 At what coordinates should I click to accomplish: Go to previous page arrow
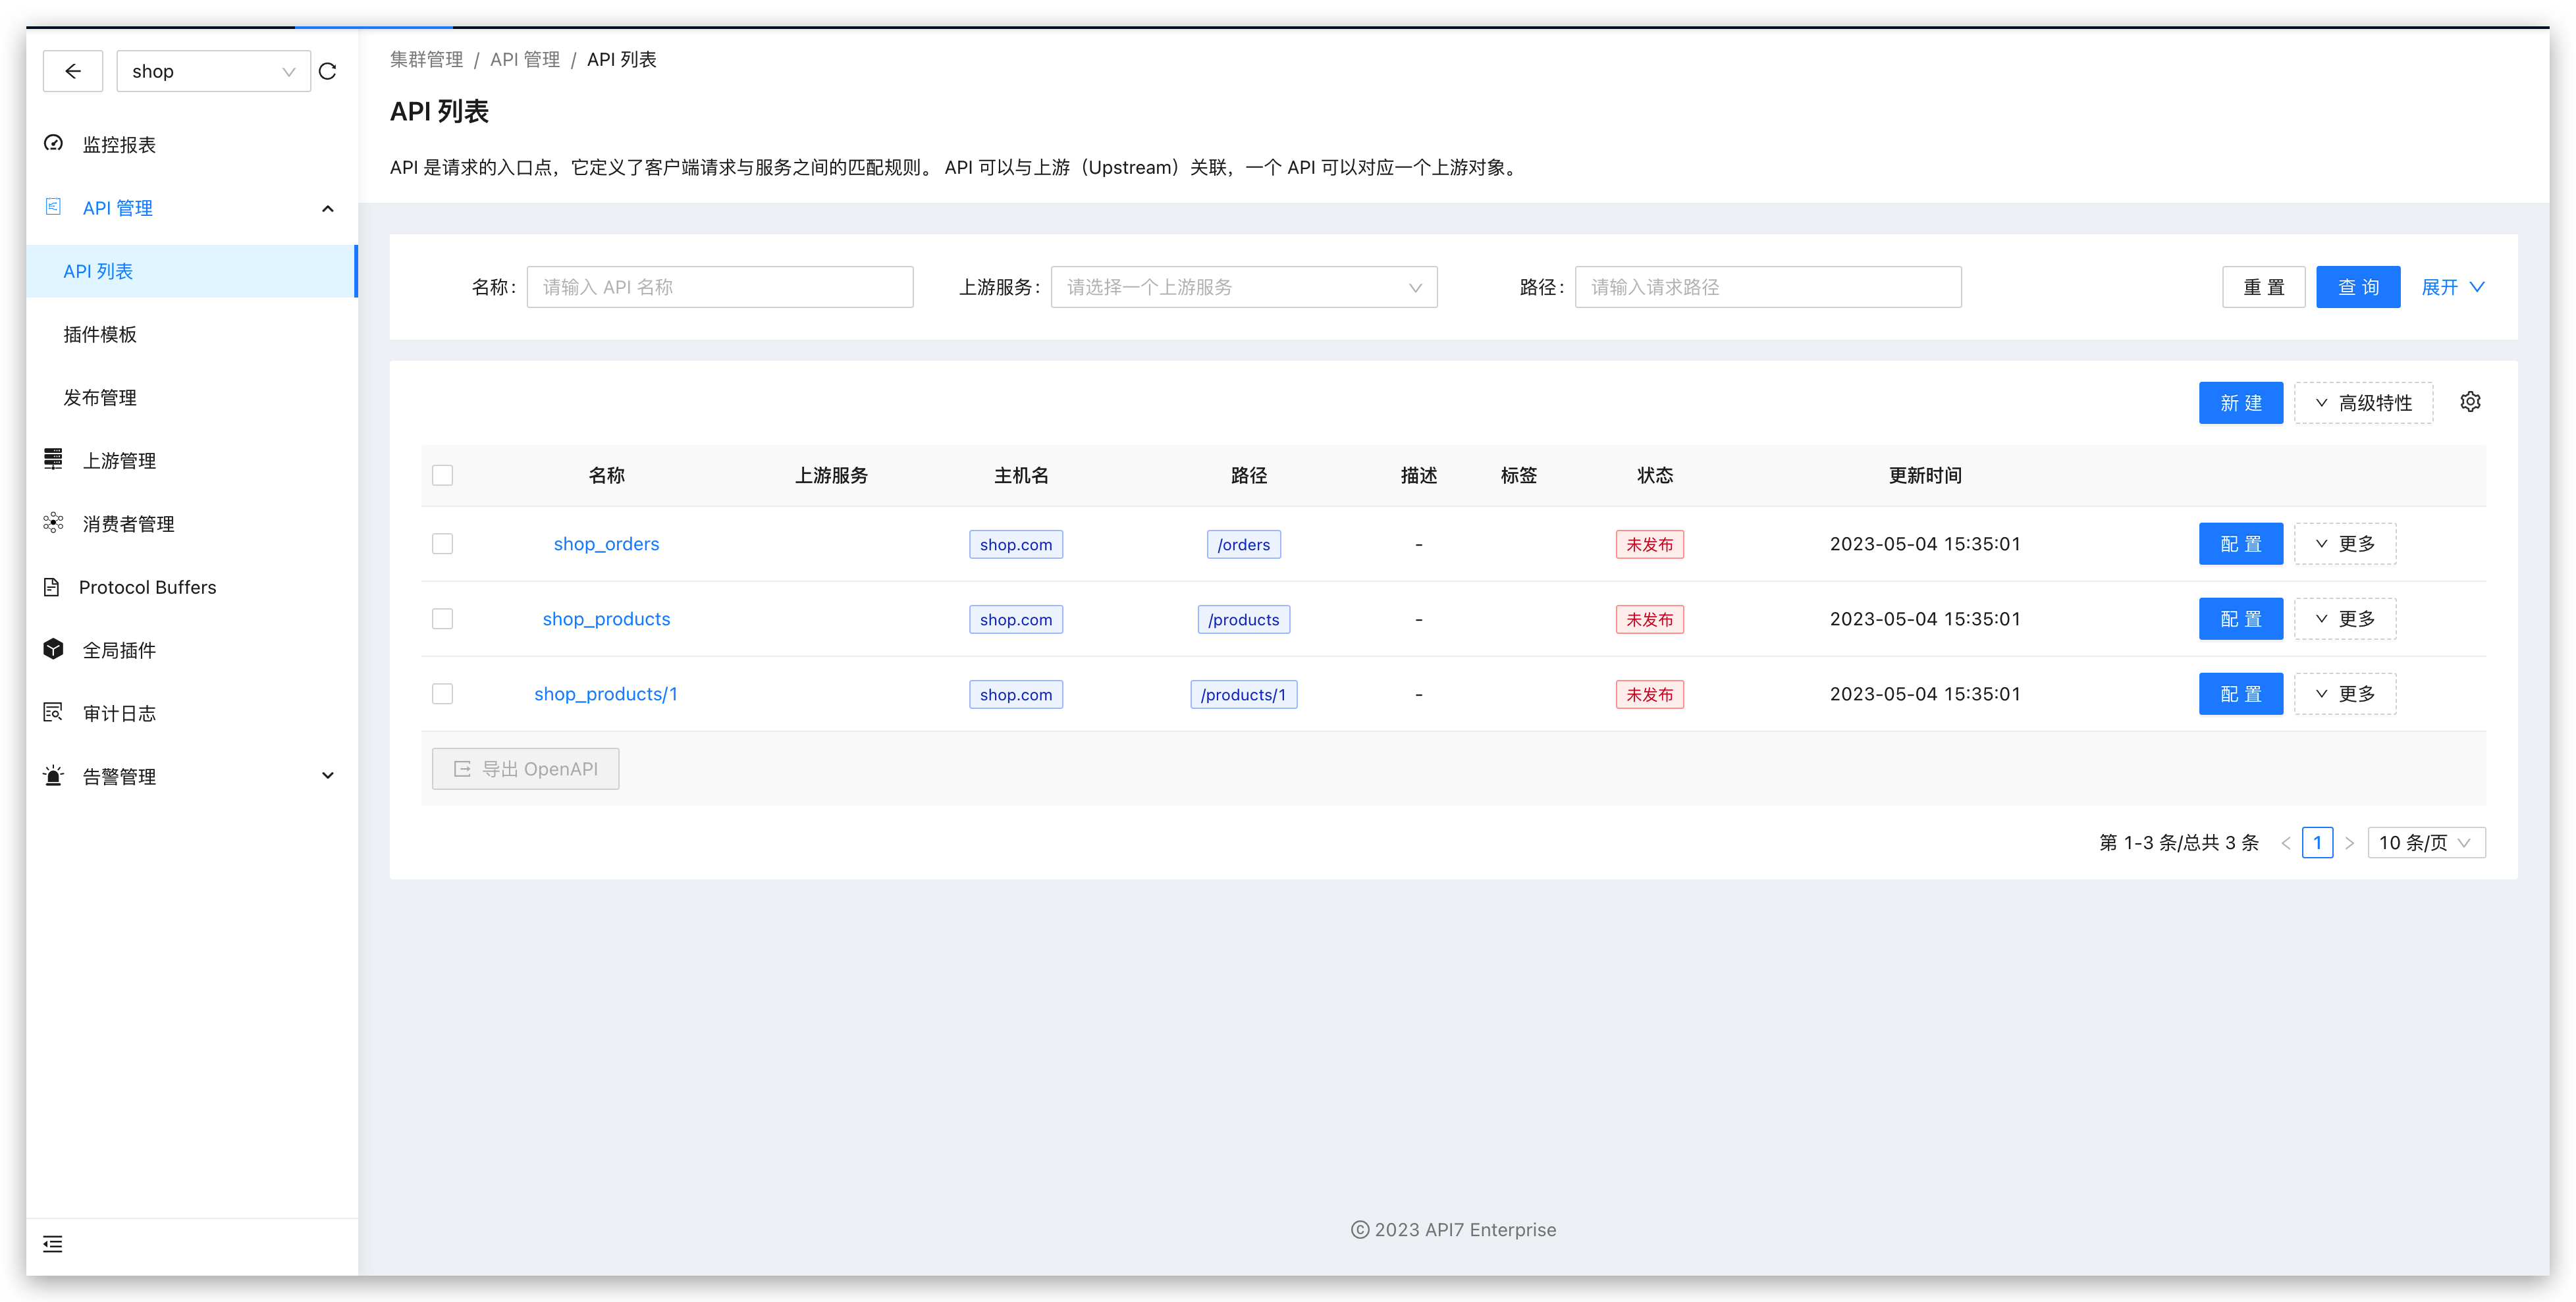(2286, 843)
